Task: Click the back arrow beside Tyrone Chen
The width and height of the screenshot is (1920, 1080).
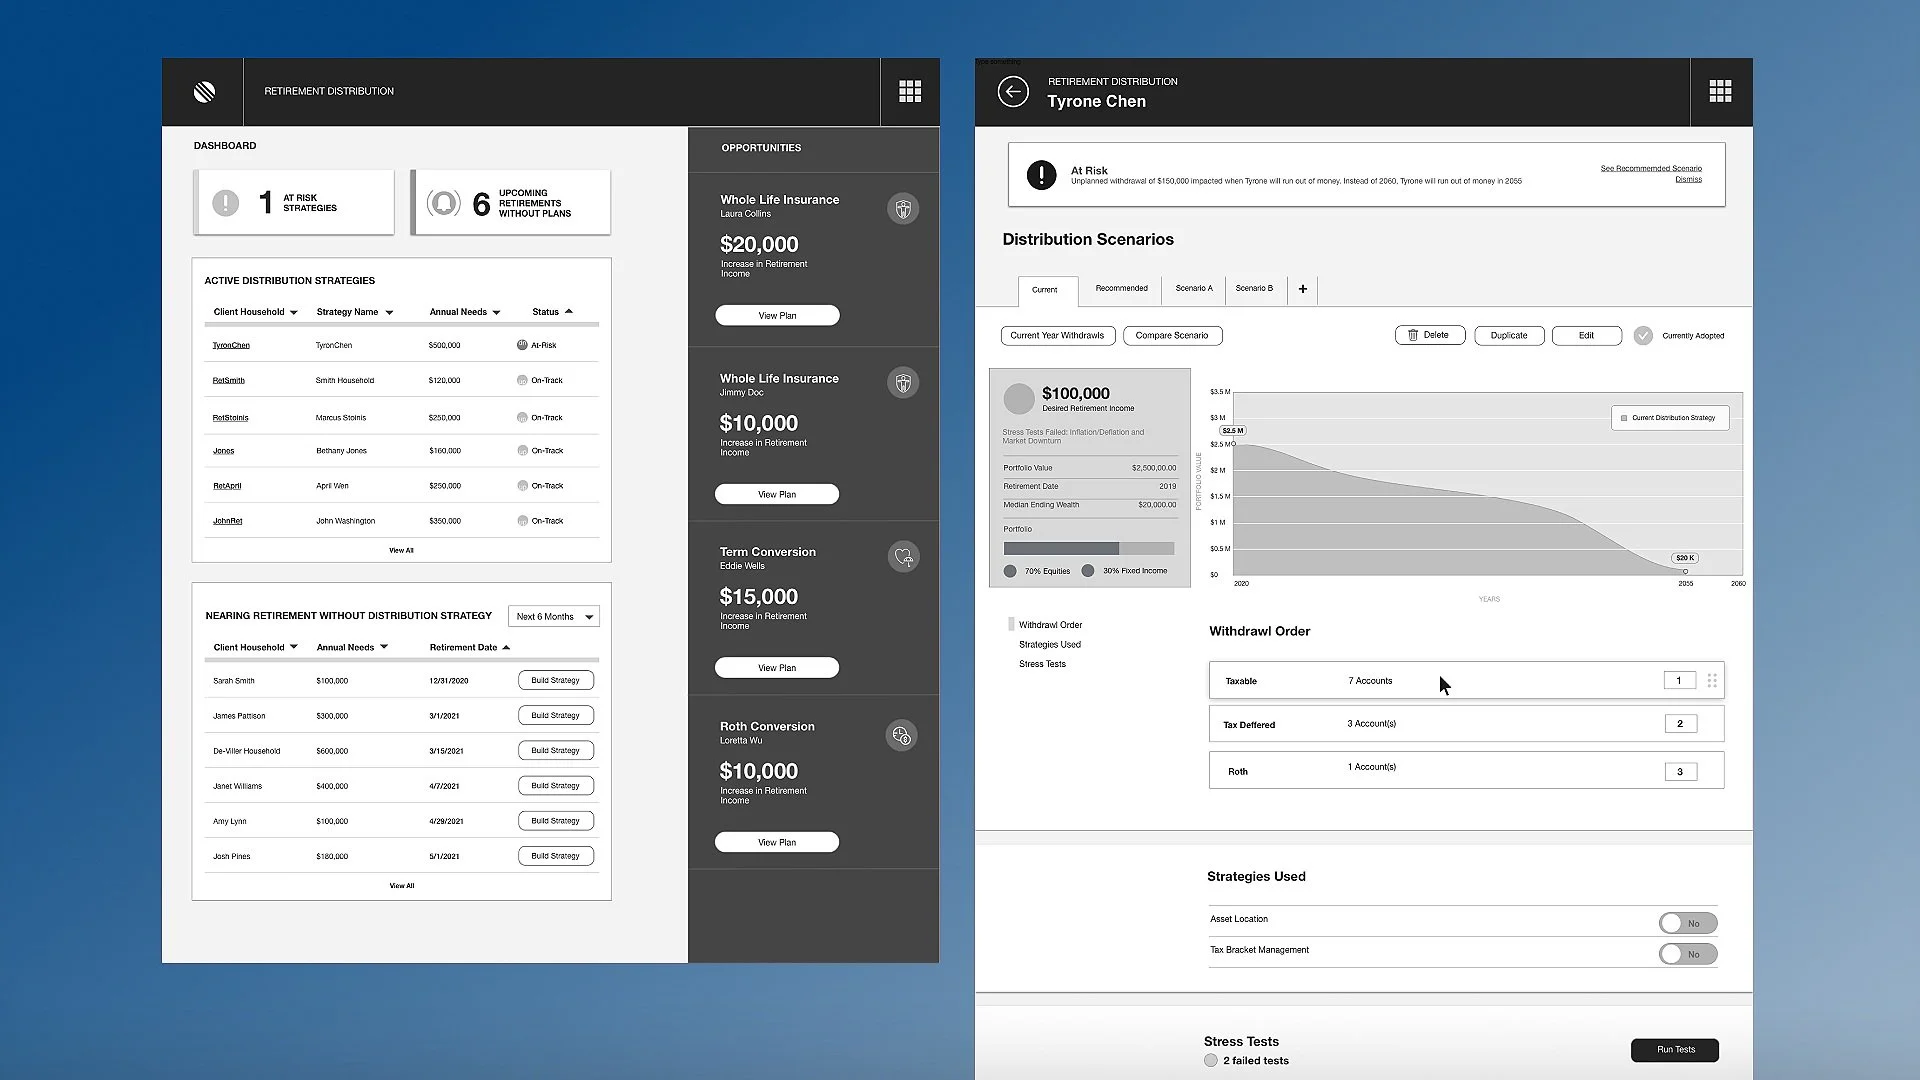Action: [x=1012, y=92]
